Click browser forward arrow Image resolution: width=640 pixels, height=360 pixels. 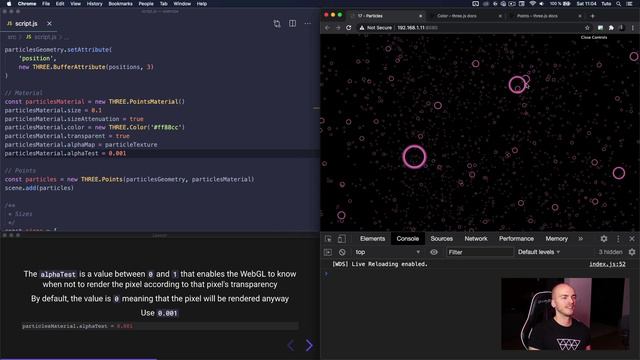coord(338,28)
